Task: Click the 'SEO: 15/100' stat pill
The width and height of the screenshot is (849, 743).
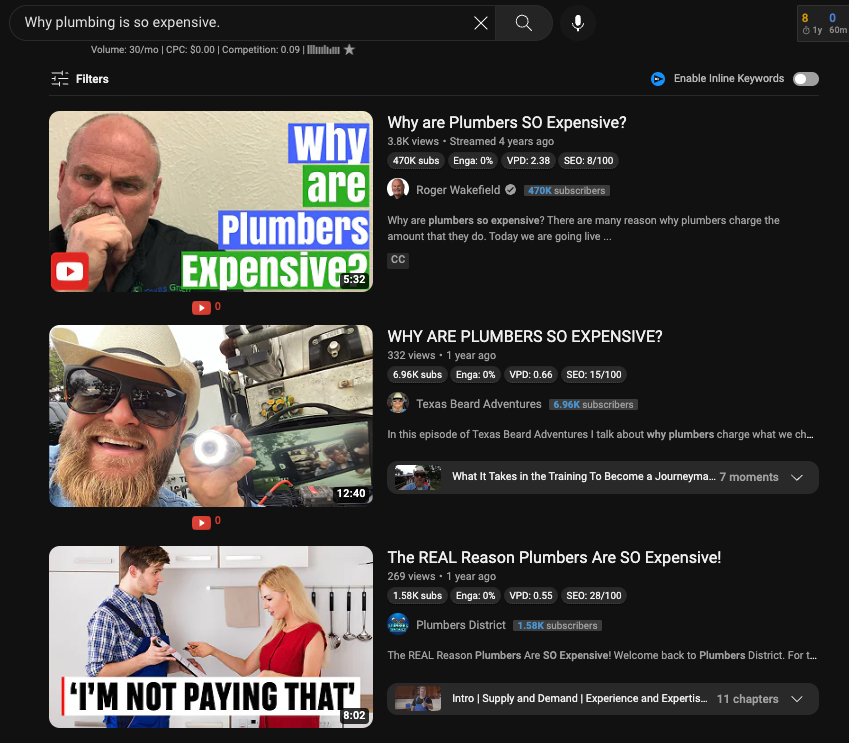Action: coord(594,375)
